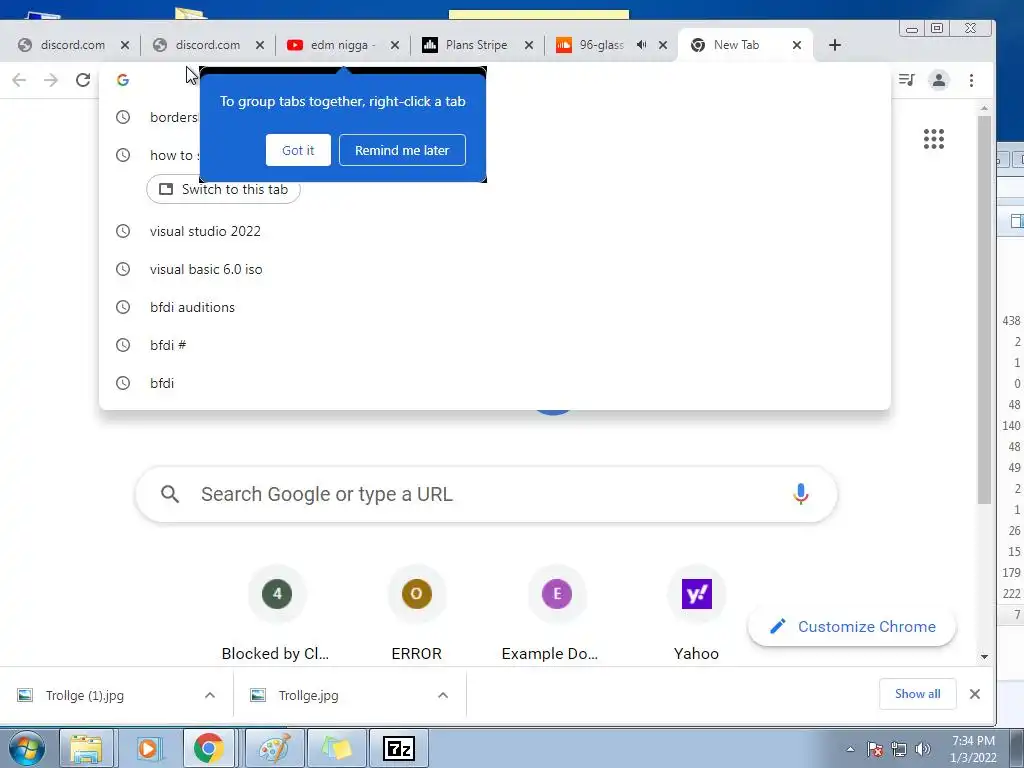Click the Search Google or type a URL box
The height and width of the screenshot is (768, 1024).
point(486,494)
